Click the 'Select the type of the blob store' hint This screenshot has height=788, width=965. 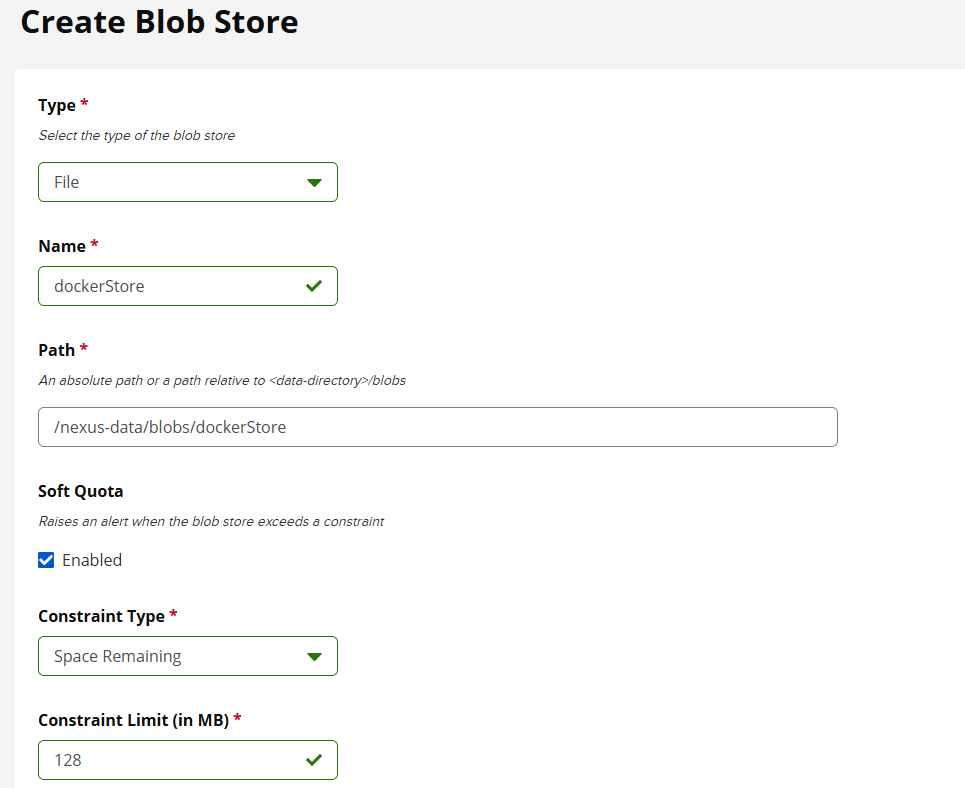[x=137, y=135]
